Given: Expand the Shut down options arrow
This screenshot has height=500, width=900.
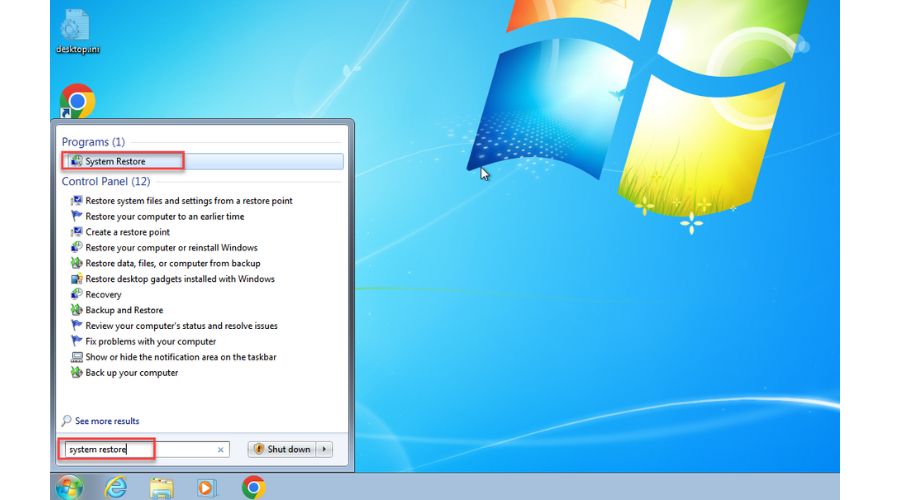Looking at the screenshot, I should pyautogui.click(x=325, y=449).
